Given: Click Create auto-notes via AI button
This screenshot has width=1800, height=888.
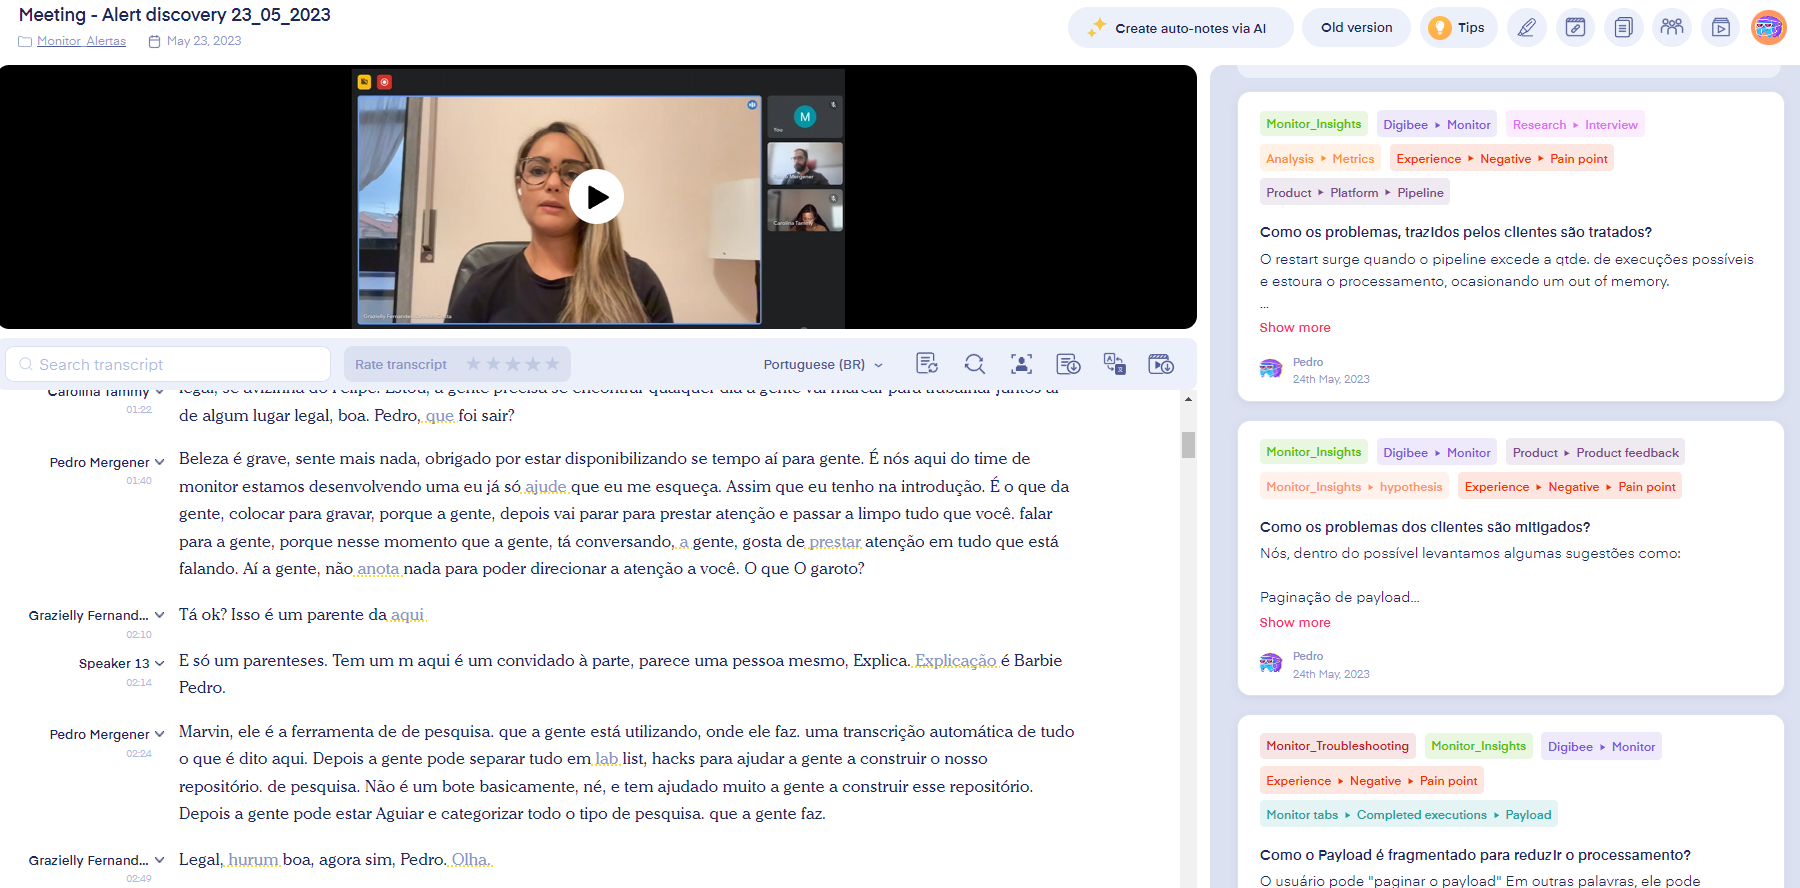Looking at the screenshot, I should pos(1180,28).
